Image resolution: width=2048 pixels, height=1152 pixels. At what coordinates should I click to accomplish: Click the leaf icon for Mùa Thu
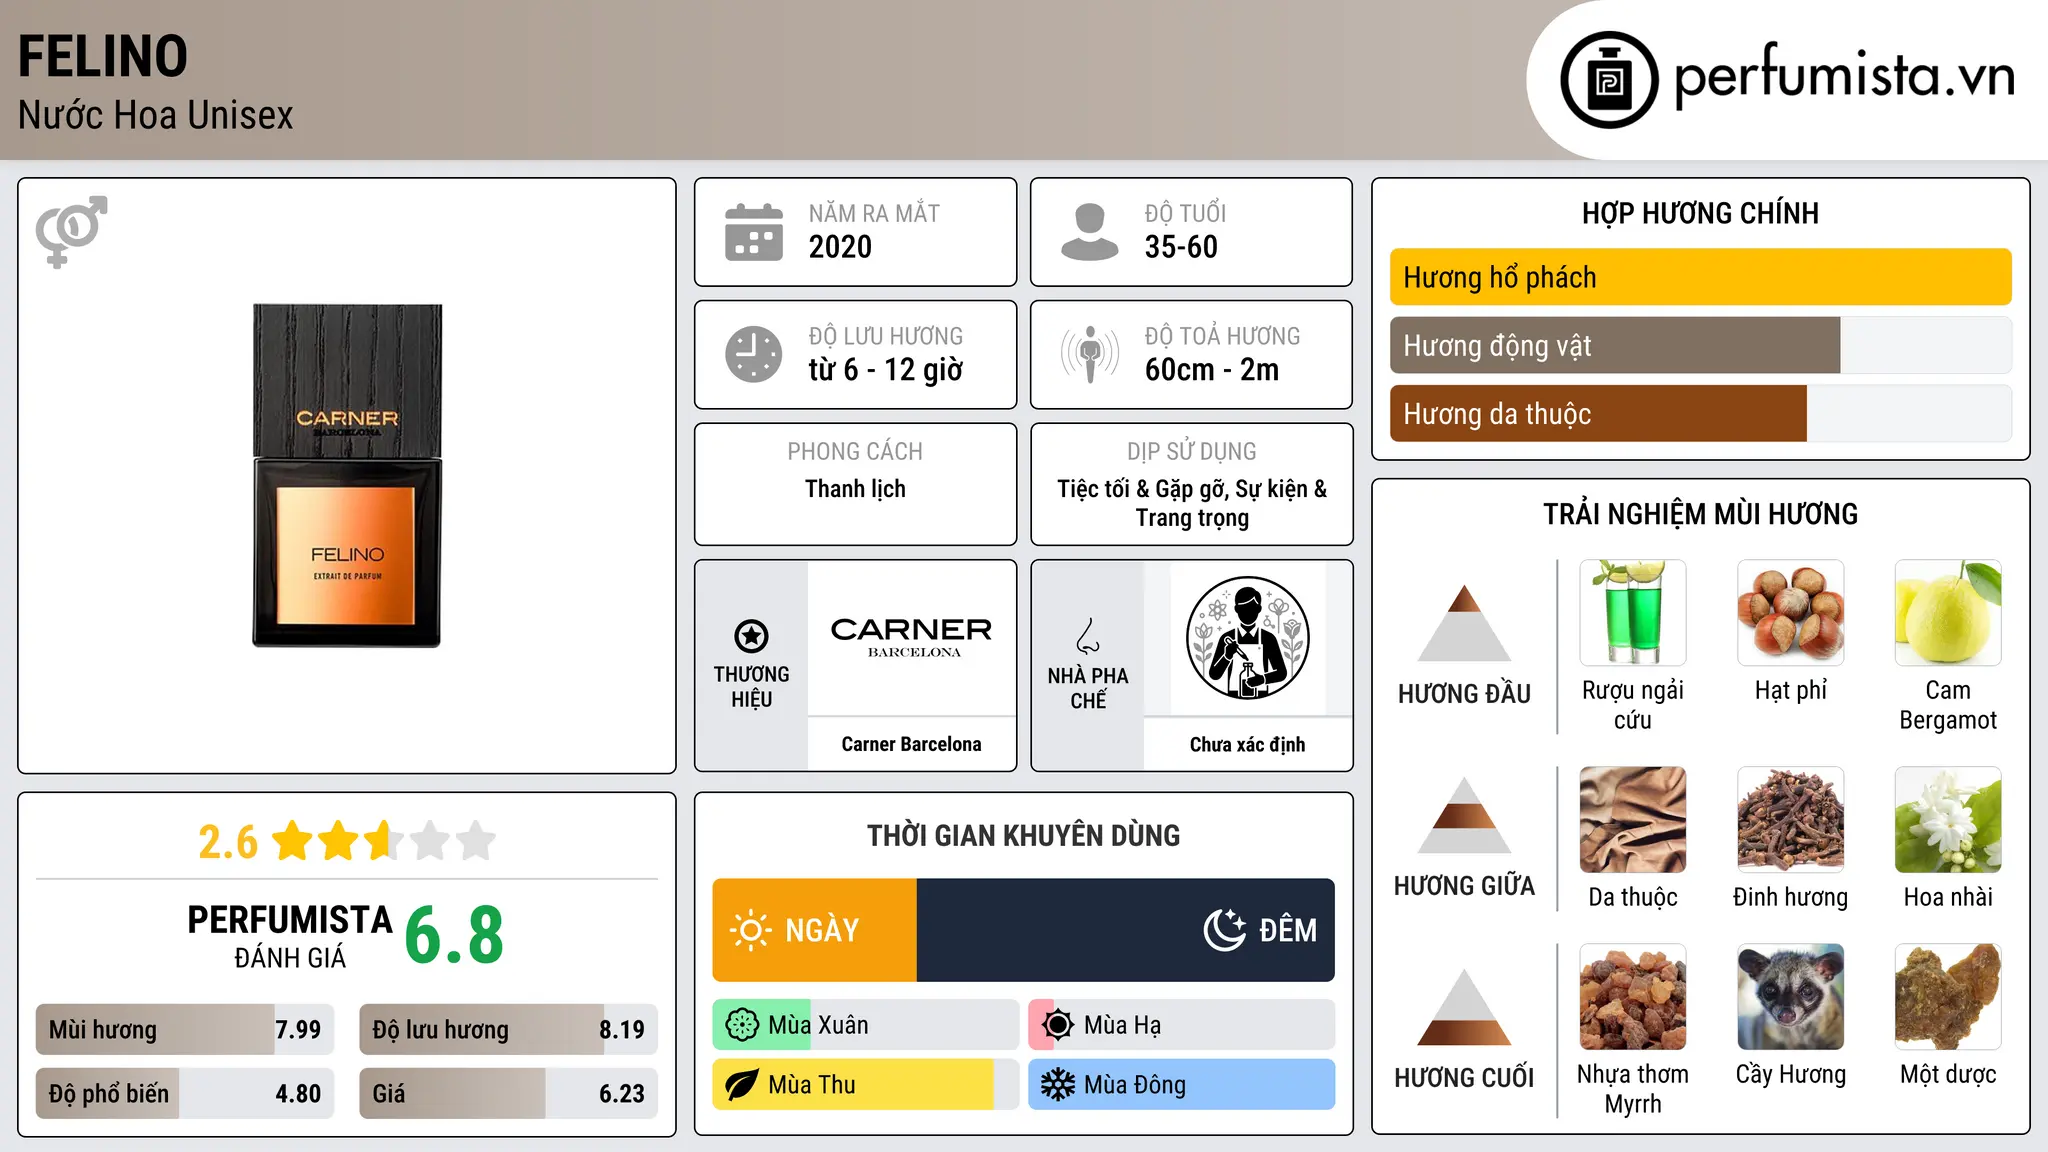tap(742, 1085)
